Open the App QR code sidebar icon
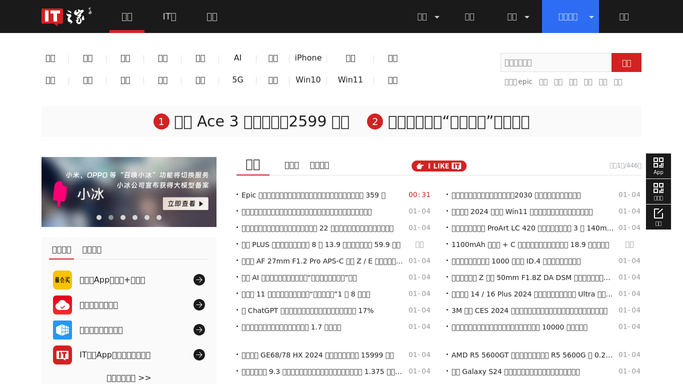 tap(658, 166)
